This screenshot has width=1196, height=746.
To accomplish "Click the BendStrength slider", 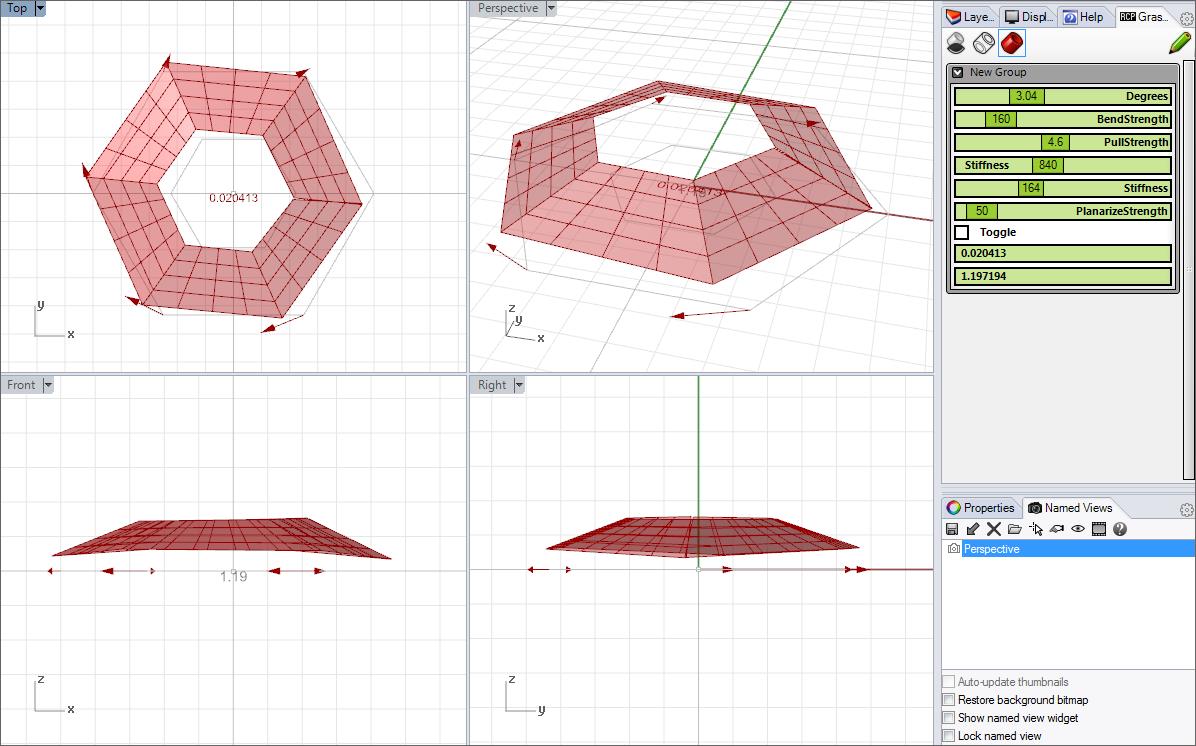I will (x=1061, y=119).
